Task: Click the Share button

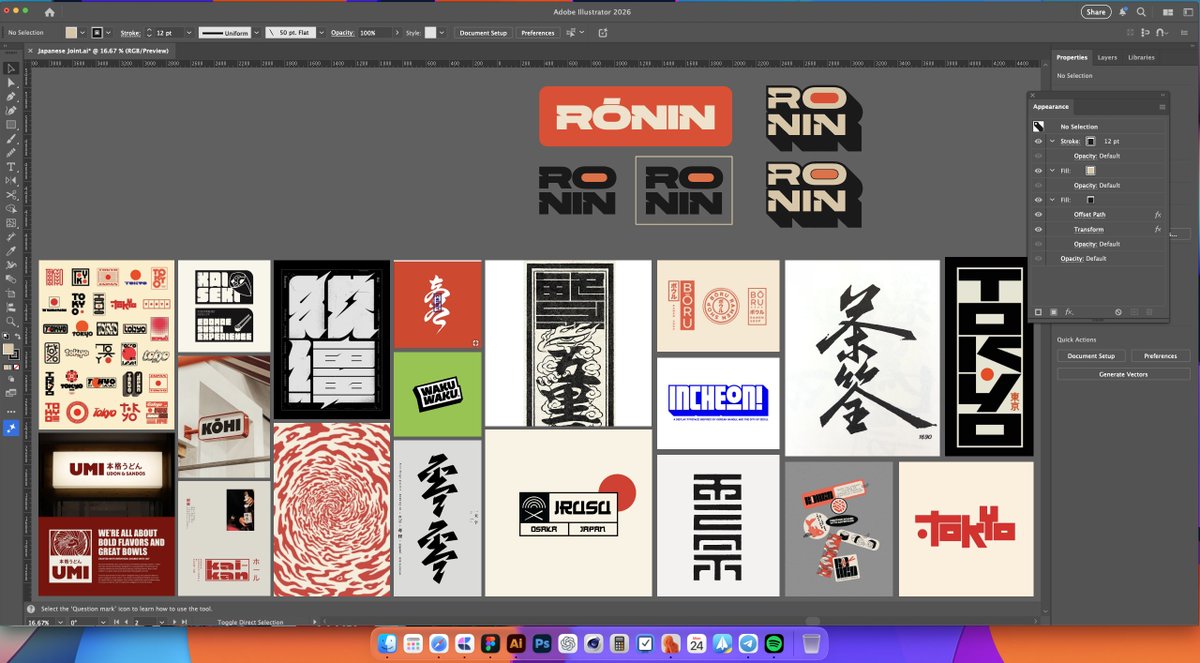Action: pos(1096,12)
